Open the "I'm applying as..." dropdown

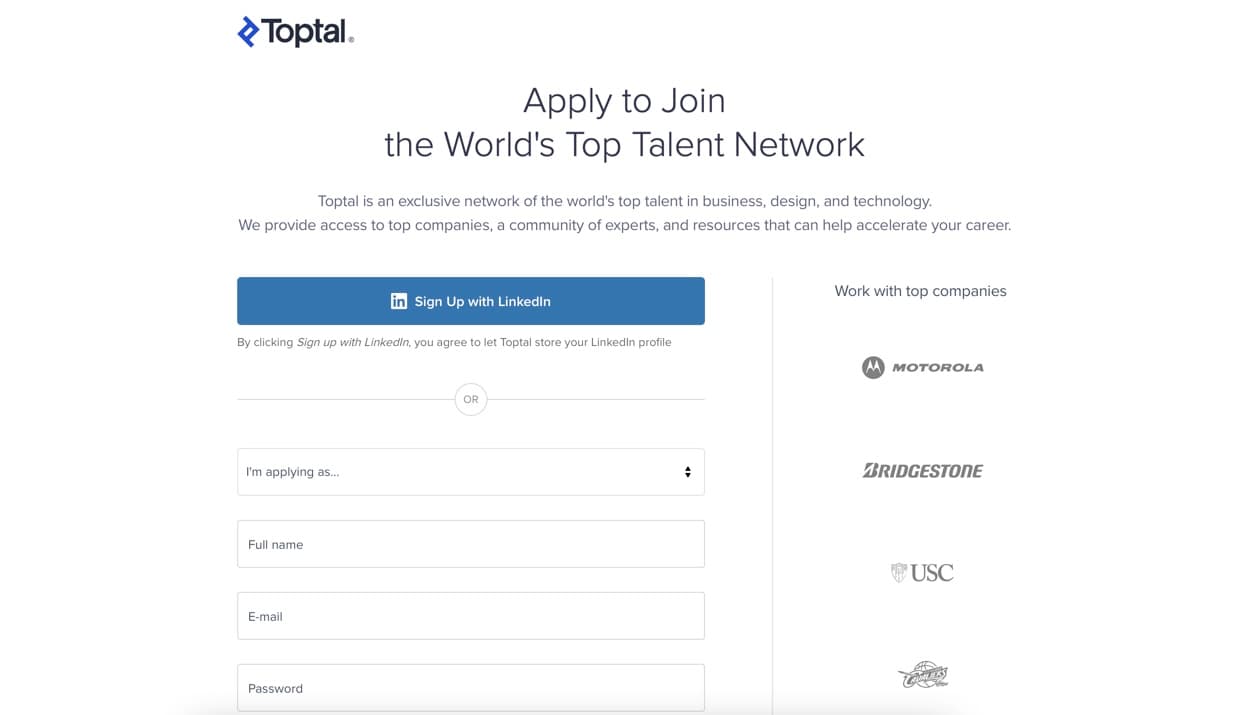(470, 471)
